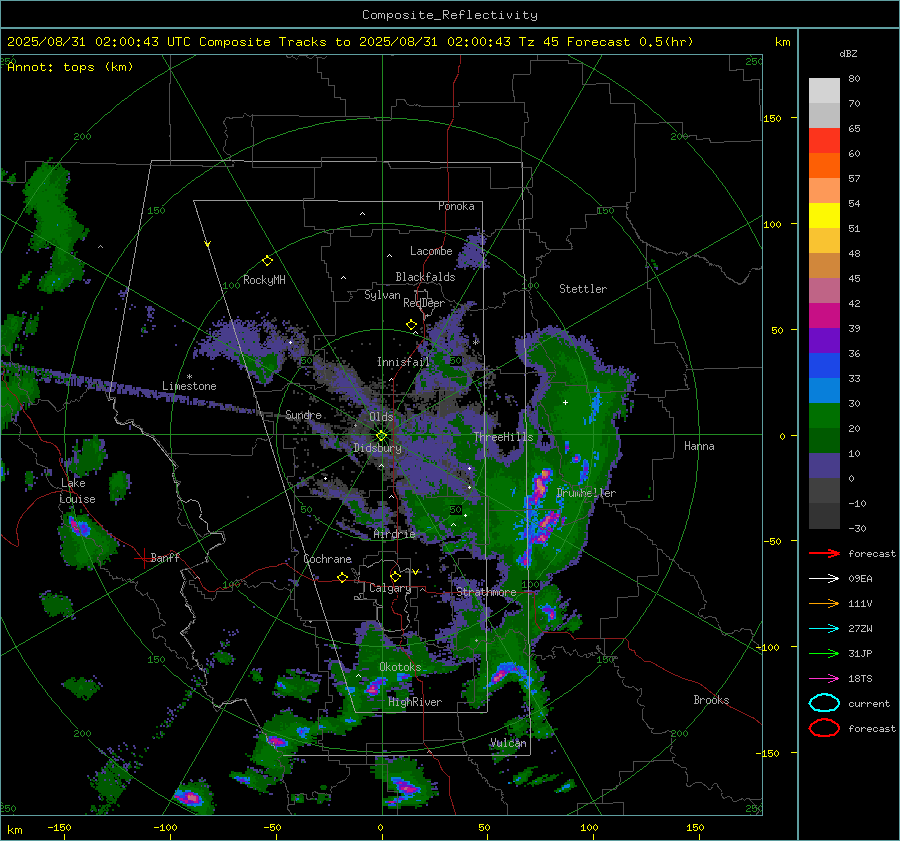
Task: Click the storm cell near Lake Louise
Action: tap(79, 526)
